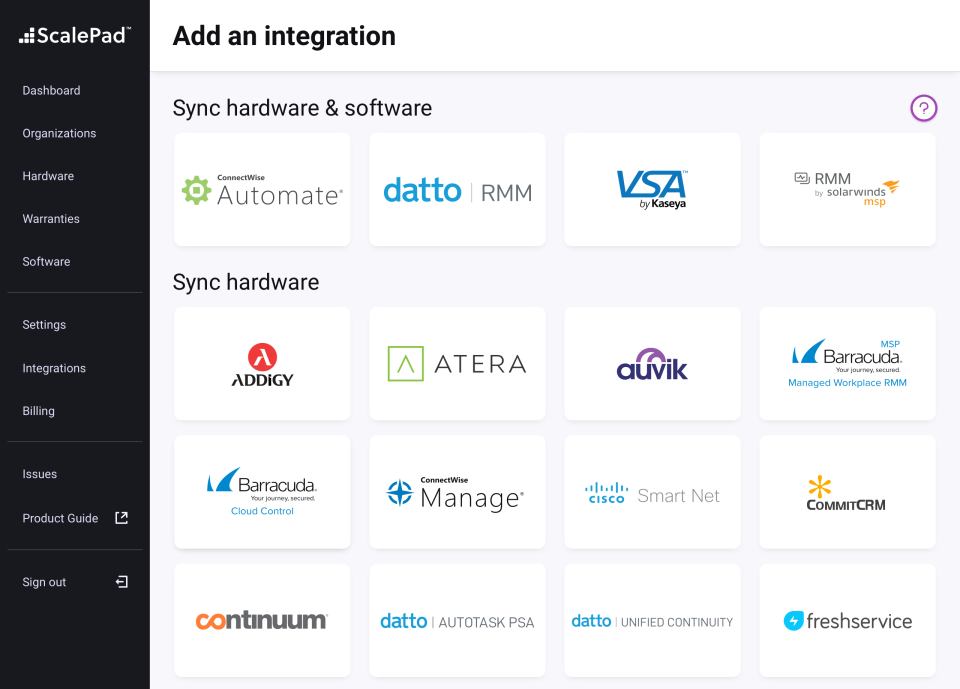Select the Freshservice integration card

point(847,621)
